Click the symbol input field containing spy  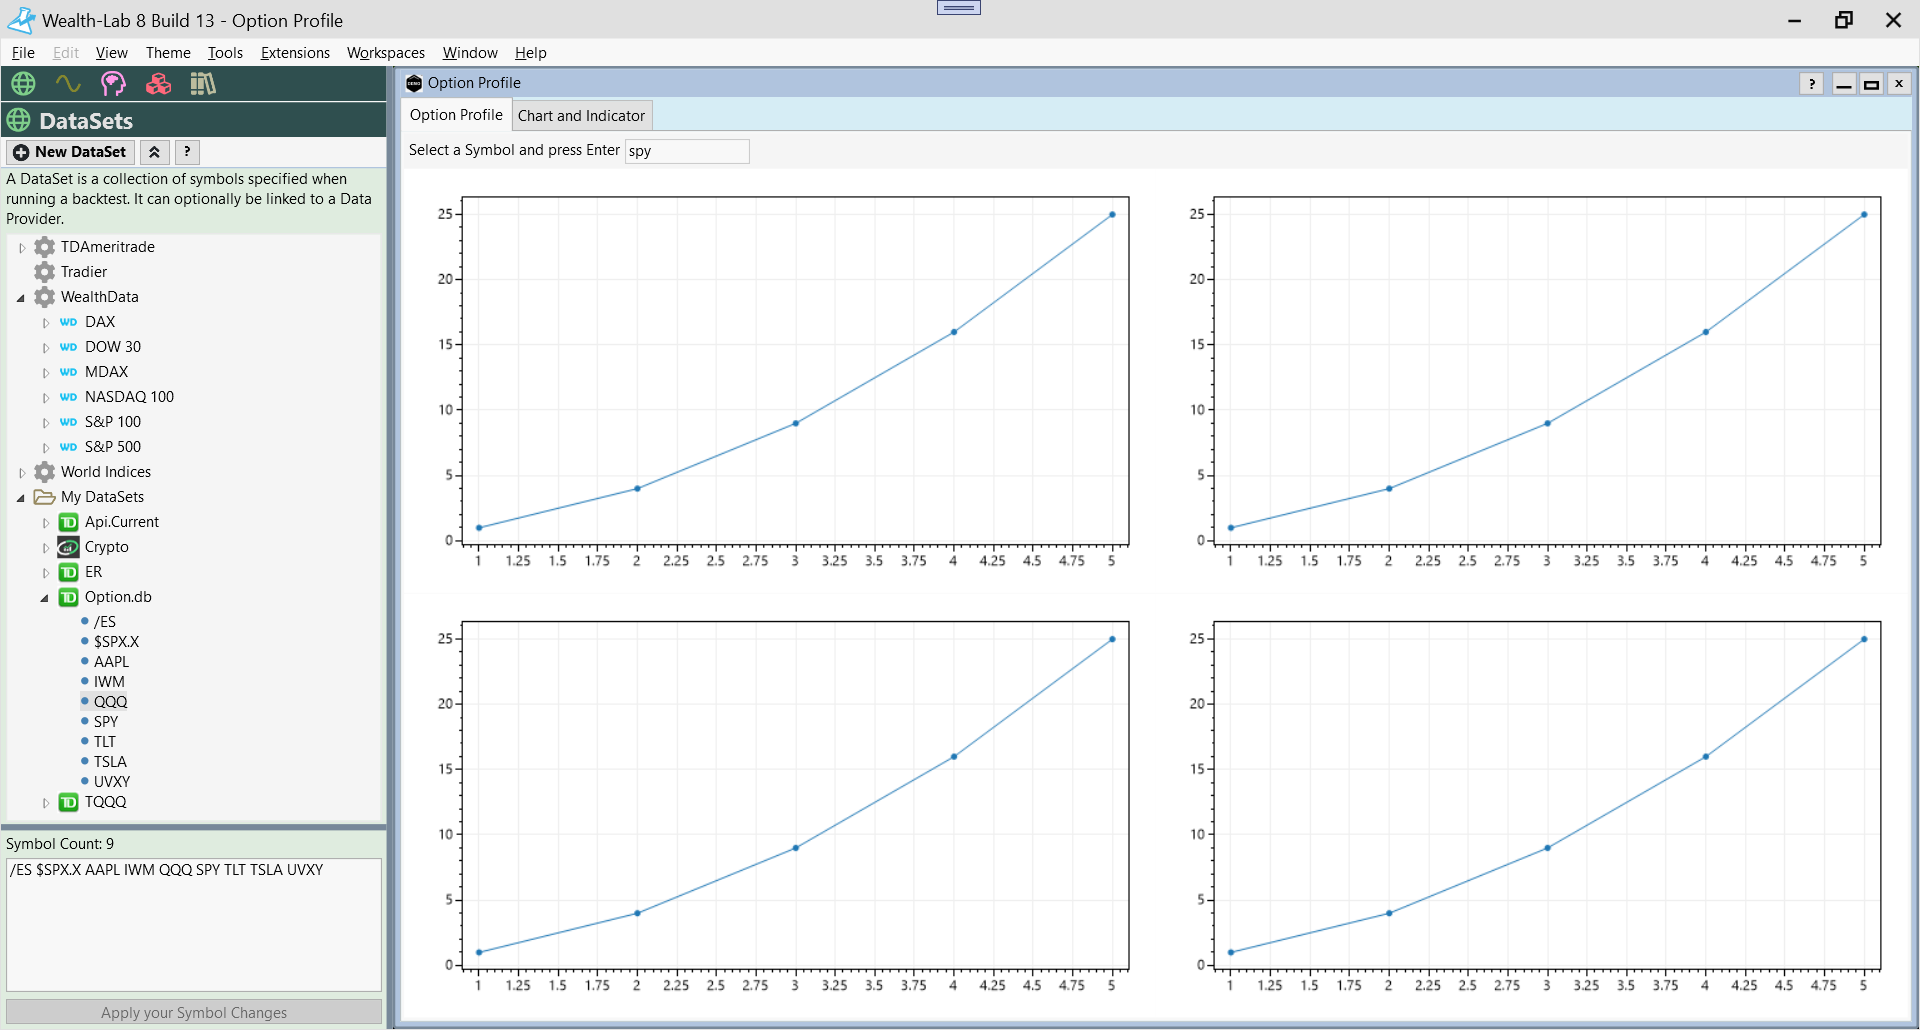click(687, 151)
